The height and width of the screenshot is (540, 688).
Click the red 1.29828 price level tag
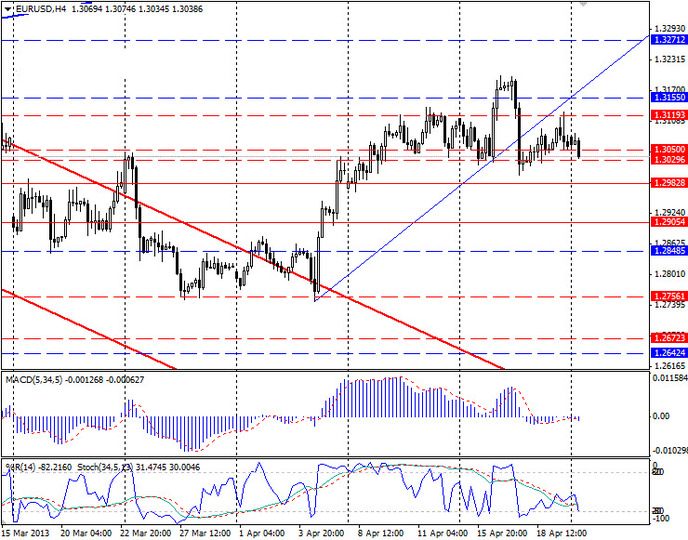tap(667, 183)
